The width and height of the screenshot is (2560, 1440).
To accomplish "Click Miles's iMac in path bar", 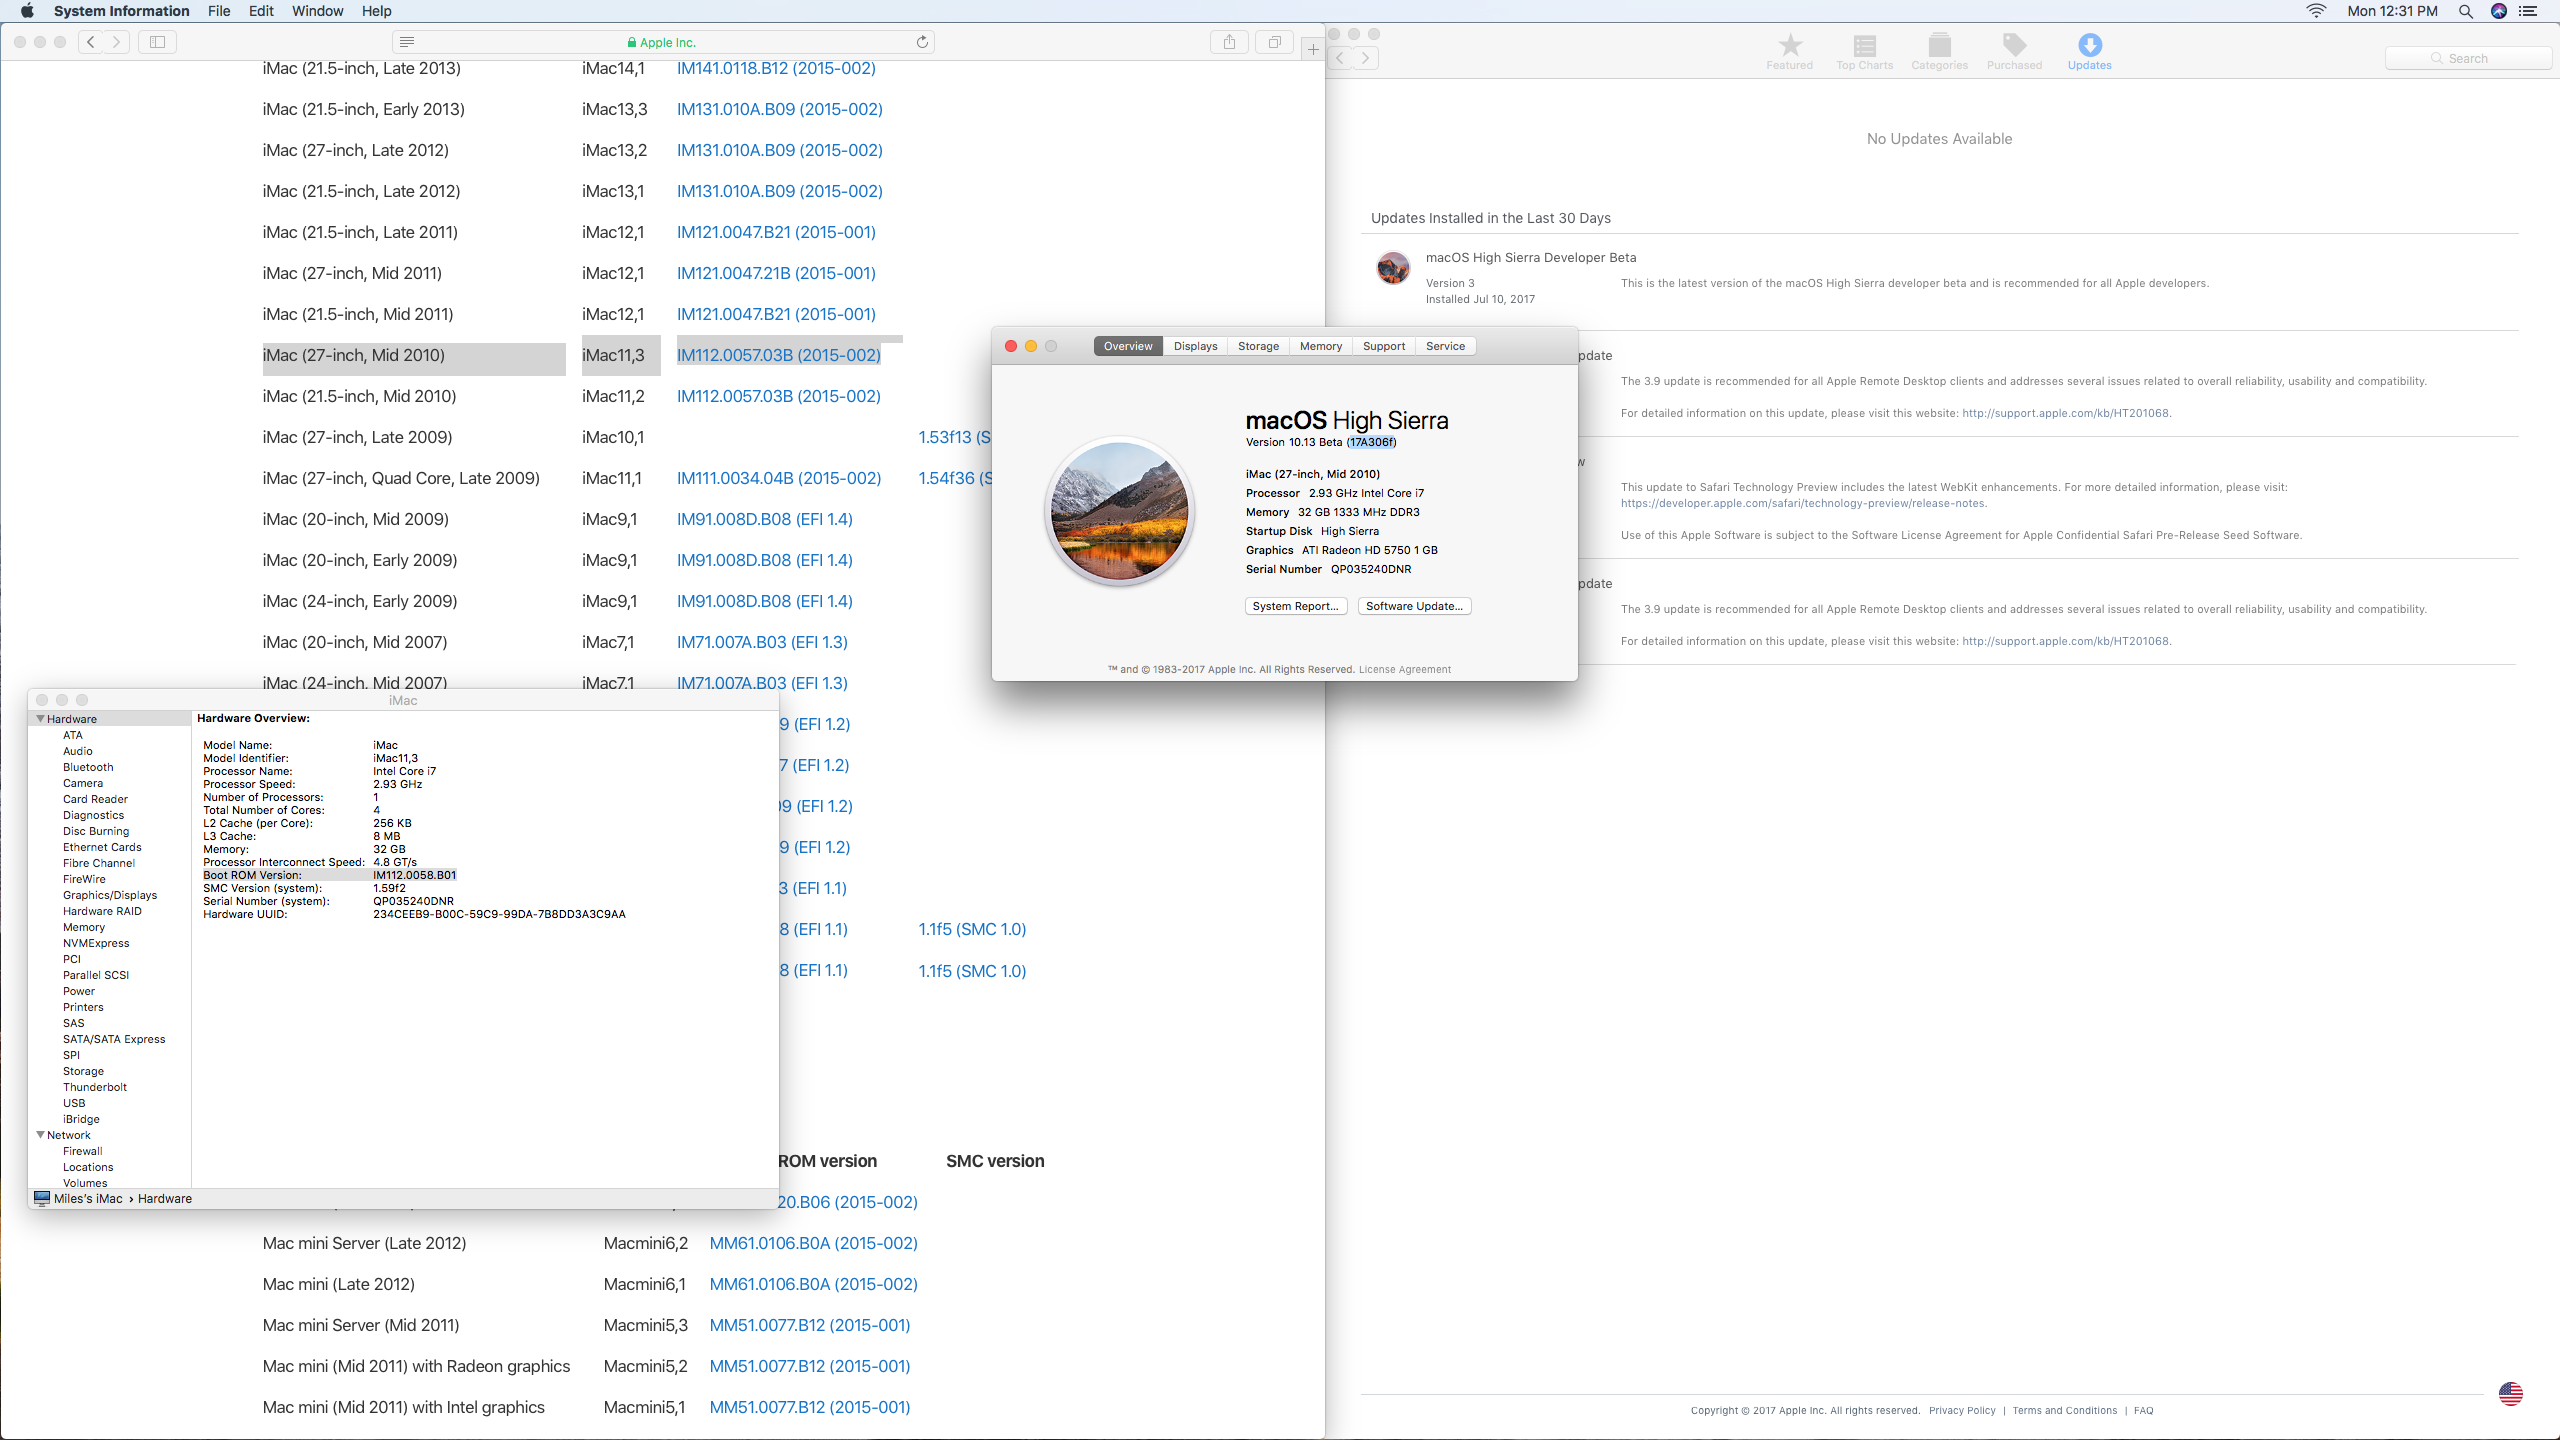I will [78, 1199].
